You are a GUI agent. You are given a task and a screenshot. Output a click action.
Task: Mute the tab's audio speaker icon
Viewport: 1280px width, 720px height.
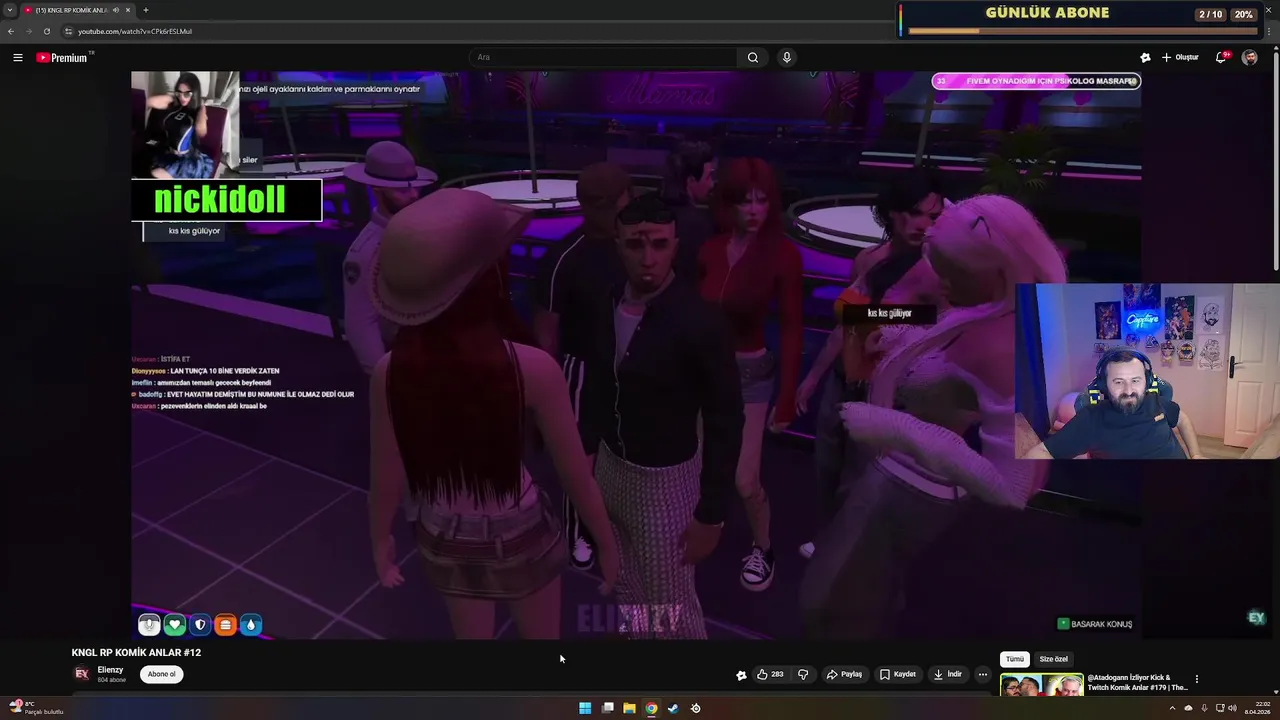116,10
